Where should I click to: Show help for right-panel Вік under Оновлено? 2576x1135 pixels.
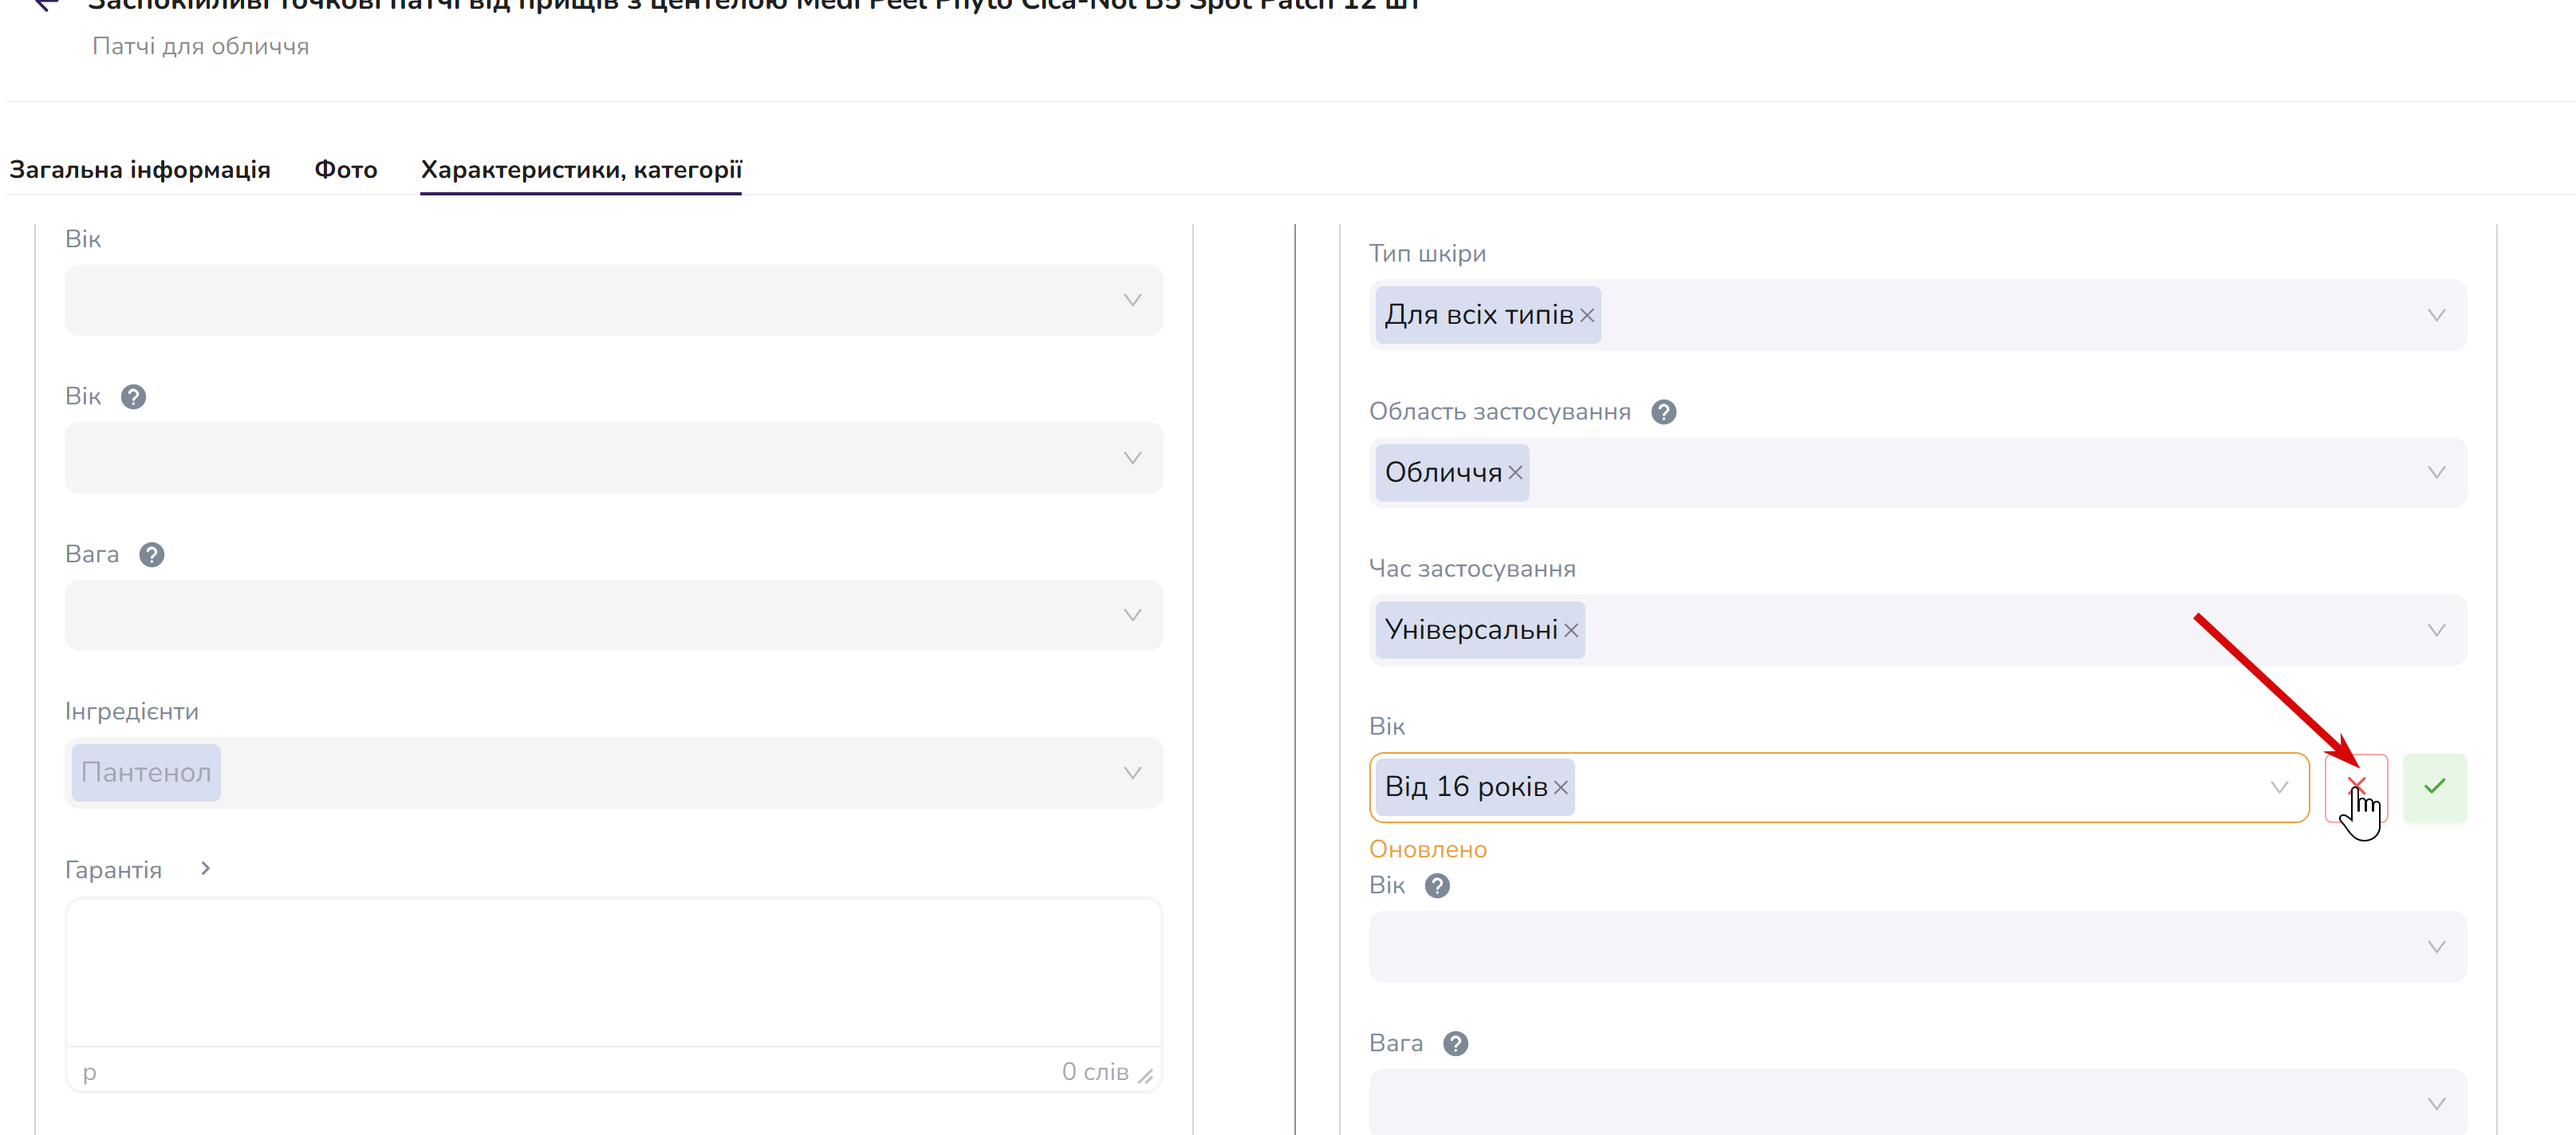pyautogui.click(x=1437, y=886)
